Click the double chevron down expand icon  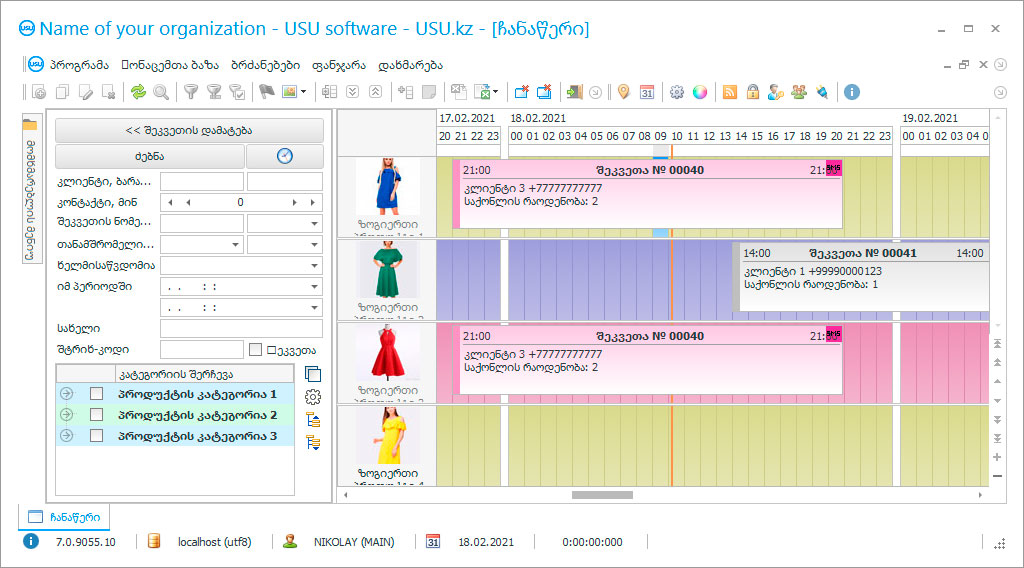[353, 92]
